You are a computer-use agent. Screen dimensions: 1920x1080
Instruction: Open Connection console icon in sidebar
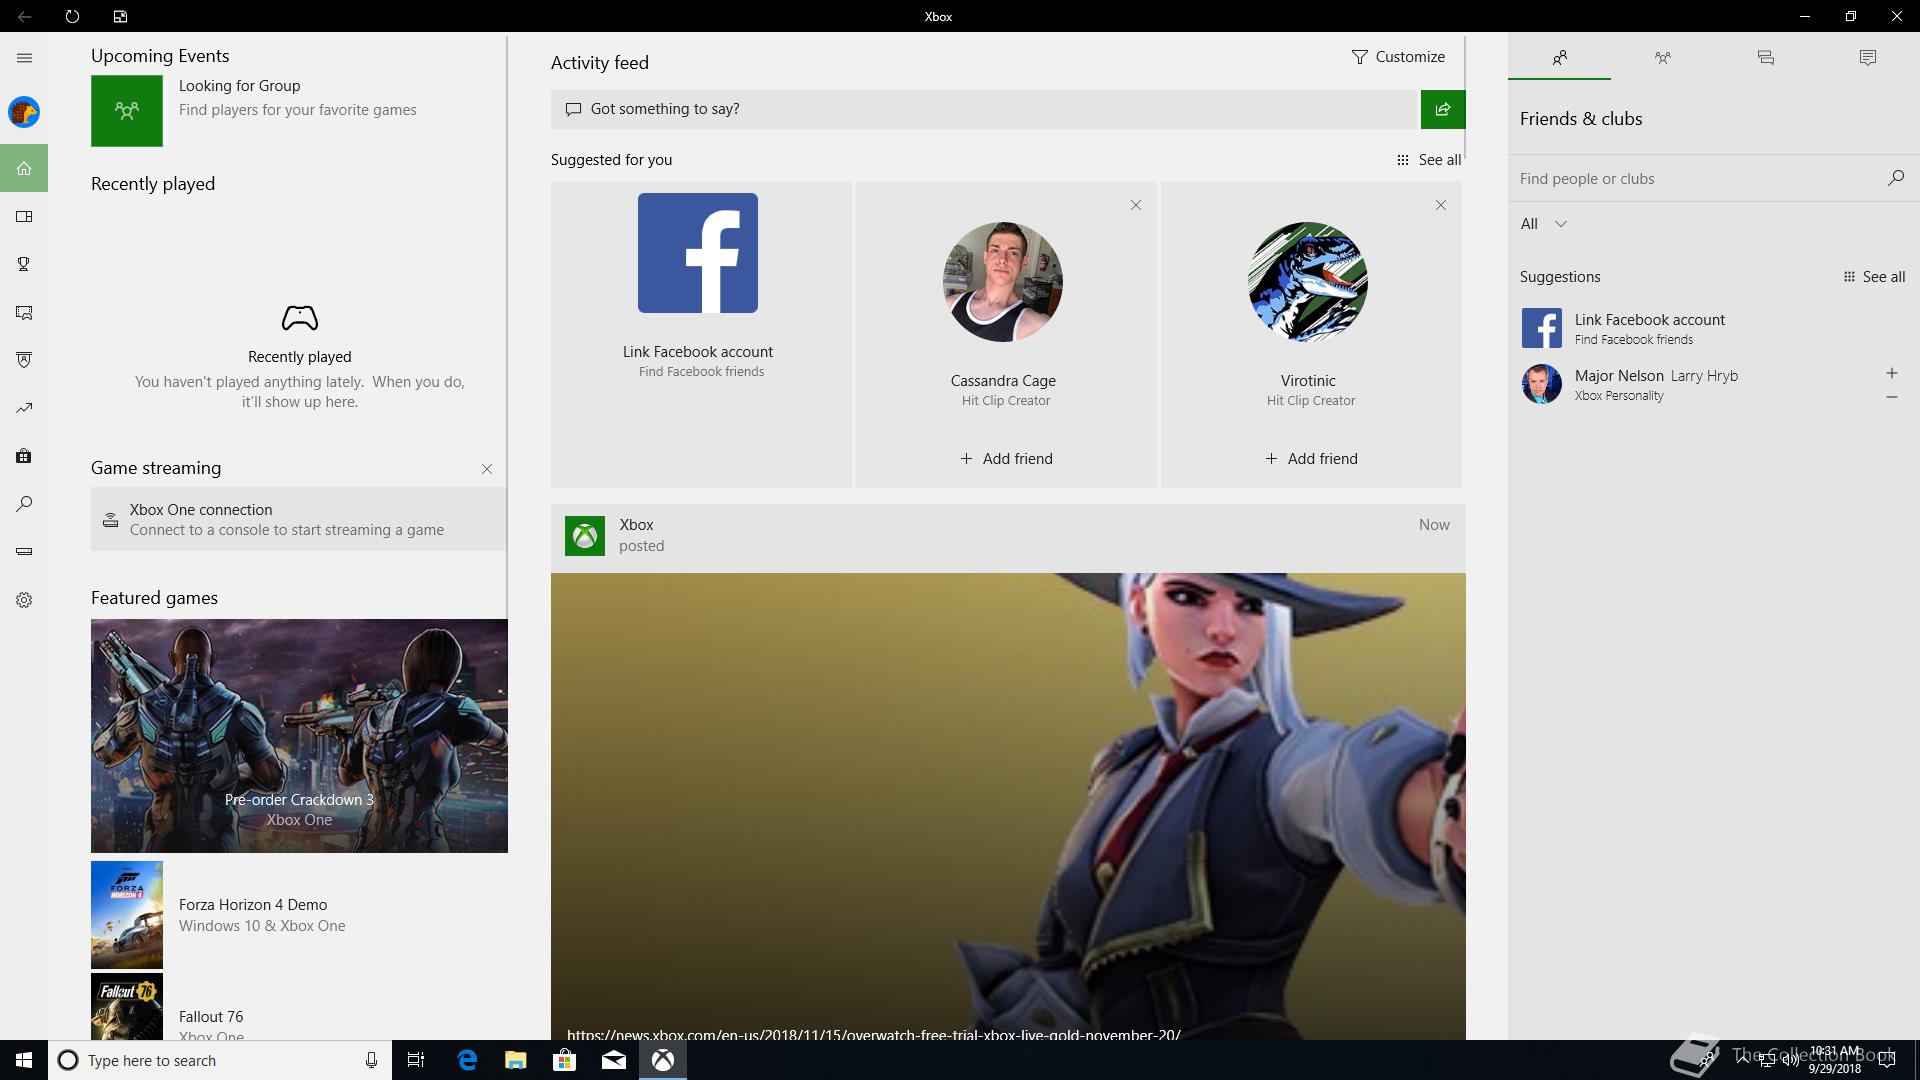click(24, 552)
